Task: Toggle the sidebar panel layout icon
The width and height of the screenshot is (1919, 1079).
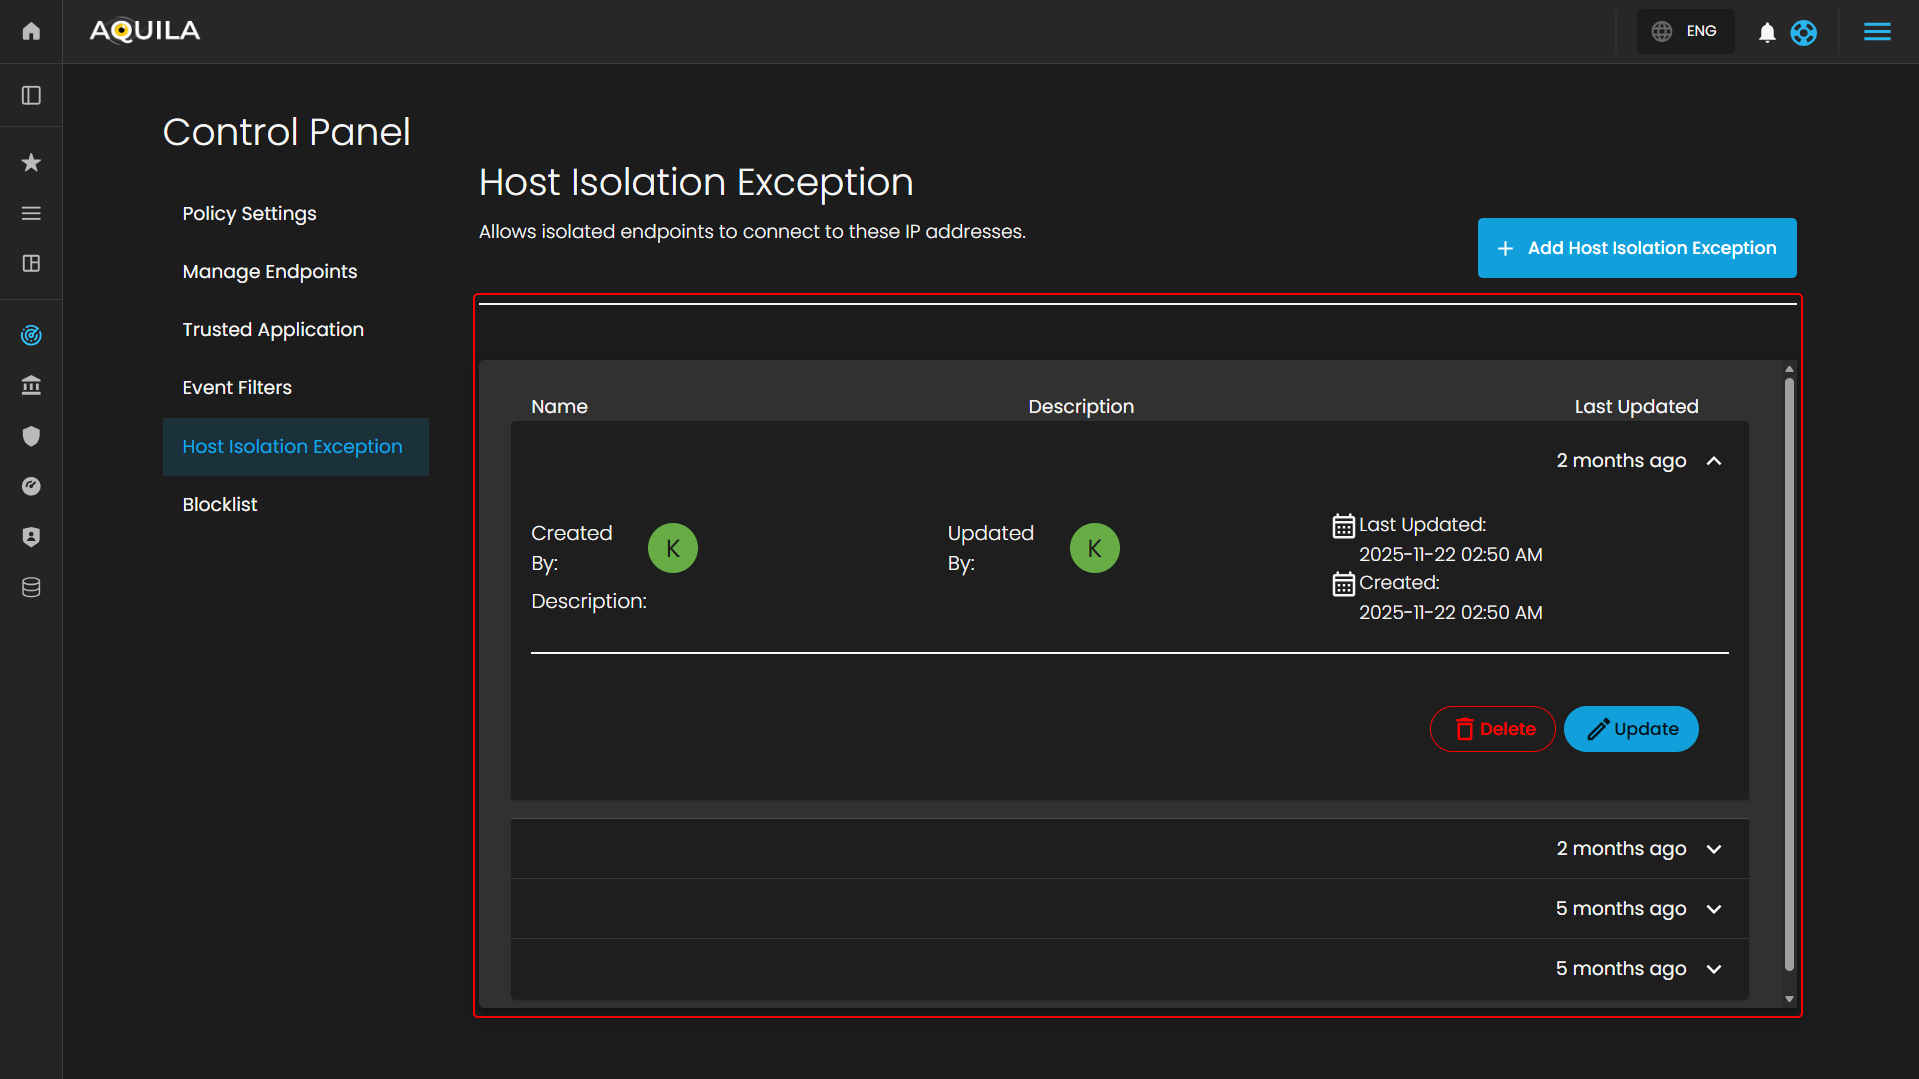Action: click(x=31, y=95)
